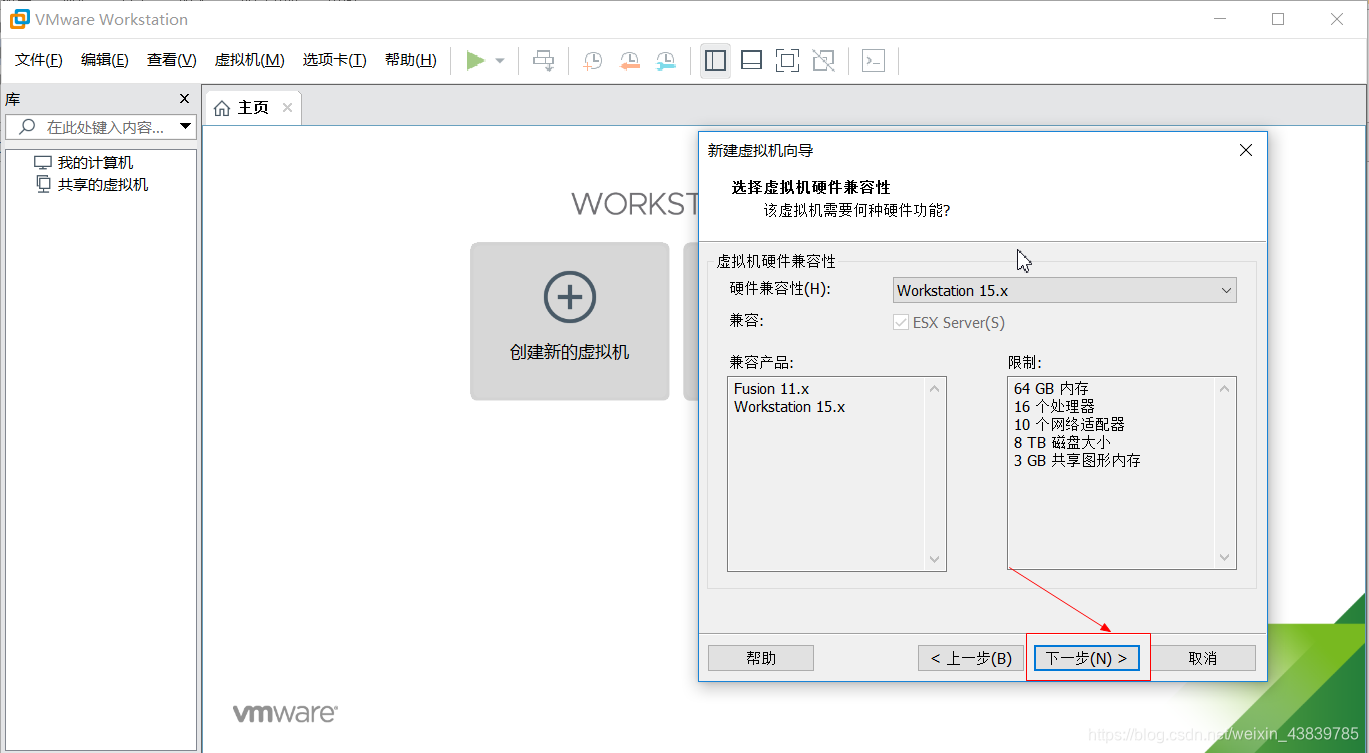Click the 兼容产品 list scroll-up arrow

(x=935, y=388)
